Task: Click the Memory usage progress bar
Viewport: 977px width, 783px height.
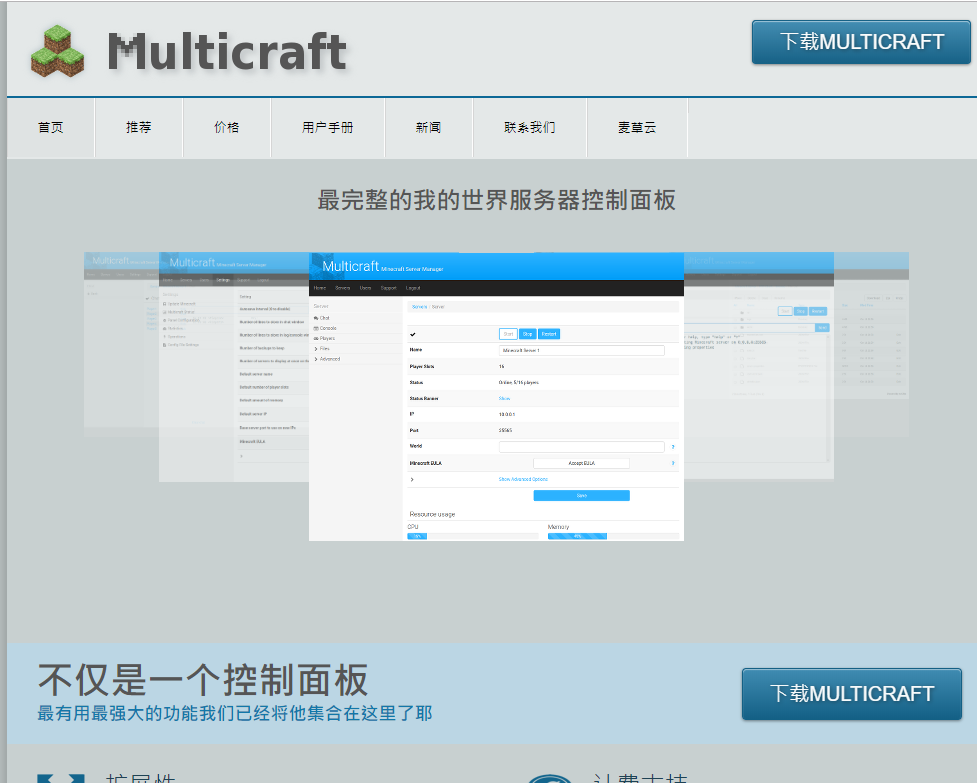Action: pyautogui.click(x=613, y=536)
